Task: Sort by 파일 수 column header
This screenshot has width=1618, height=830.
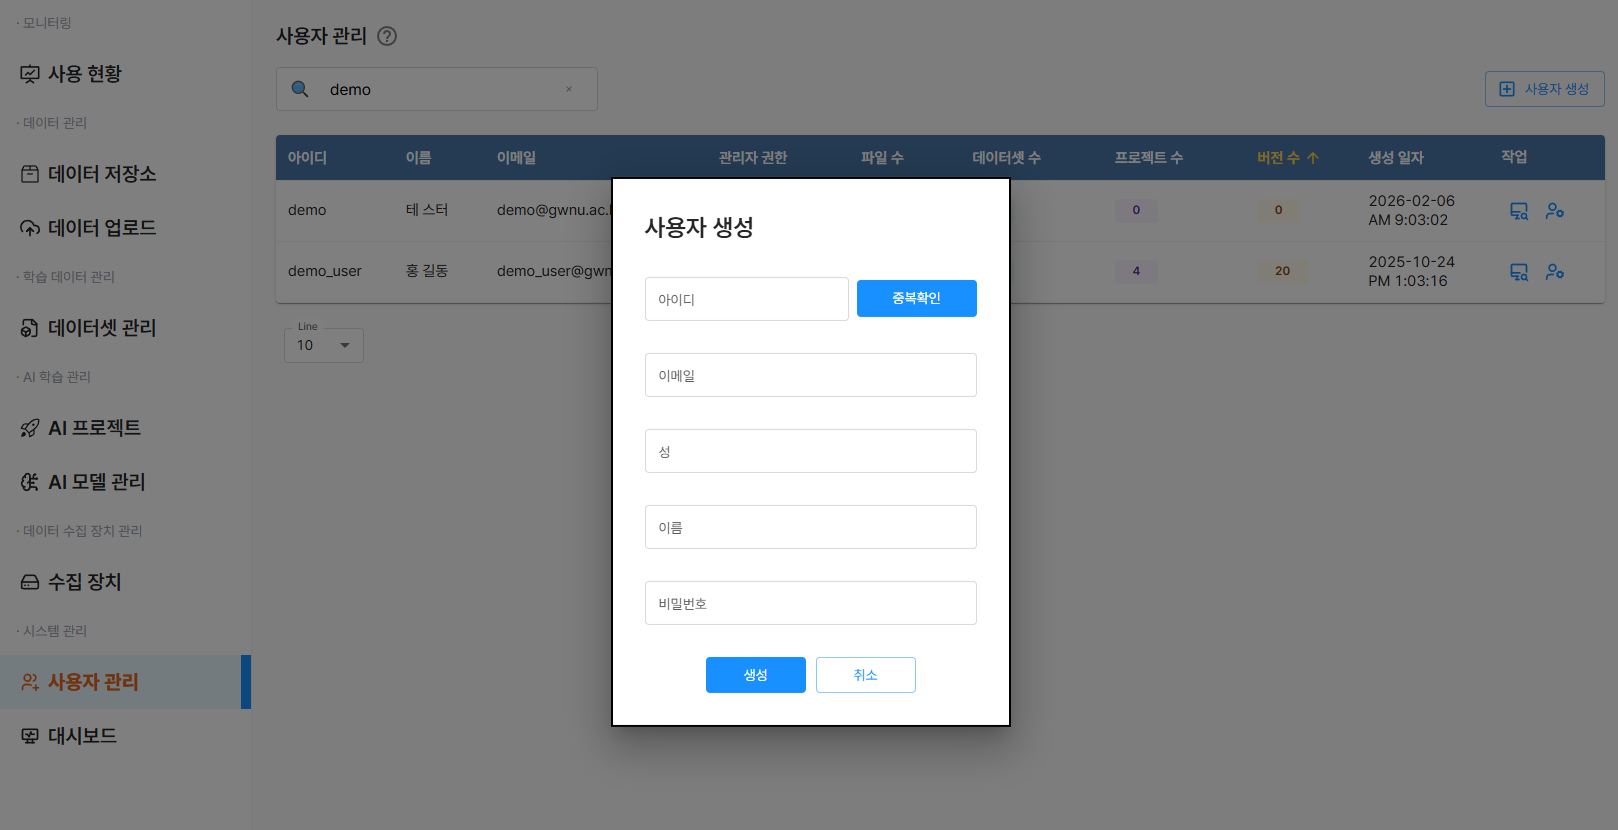Action: click(x=882, y=158)
